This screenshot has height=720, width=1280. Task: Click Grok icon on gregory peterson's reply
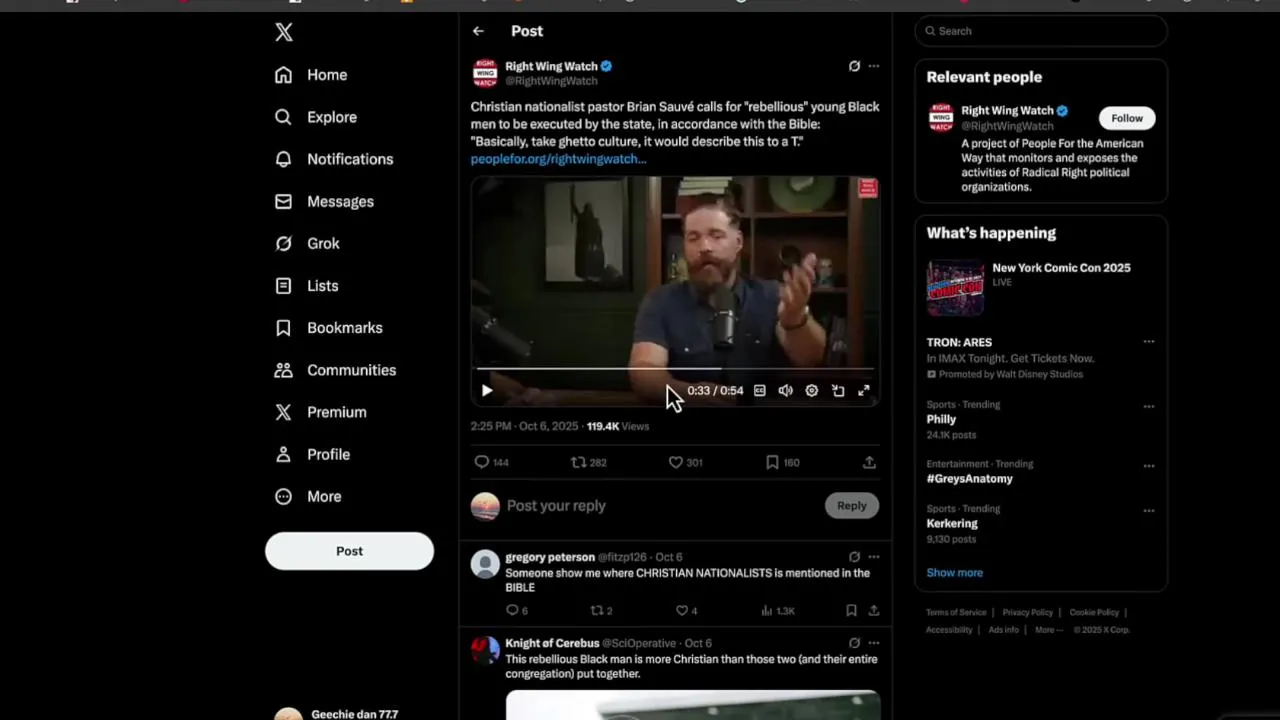pos(854,557)
